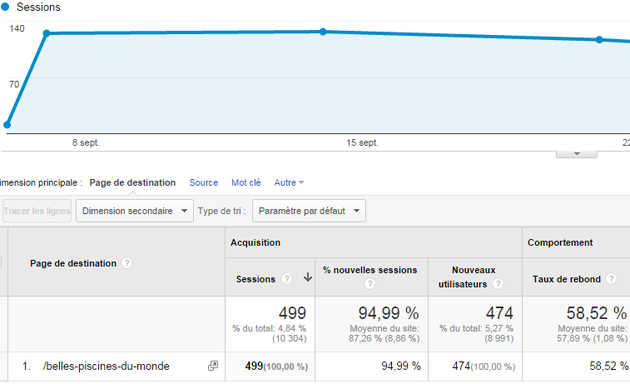Collapse chart using the arrow tab below graph
The height and width of the screenshot is (384, 630).
[577, 154]
